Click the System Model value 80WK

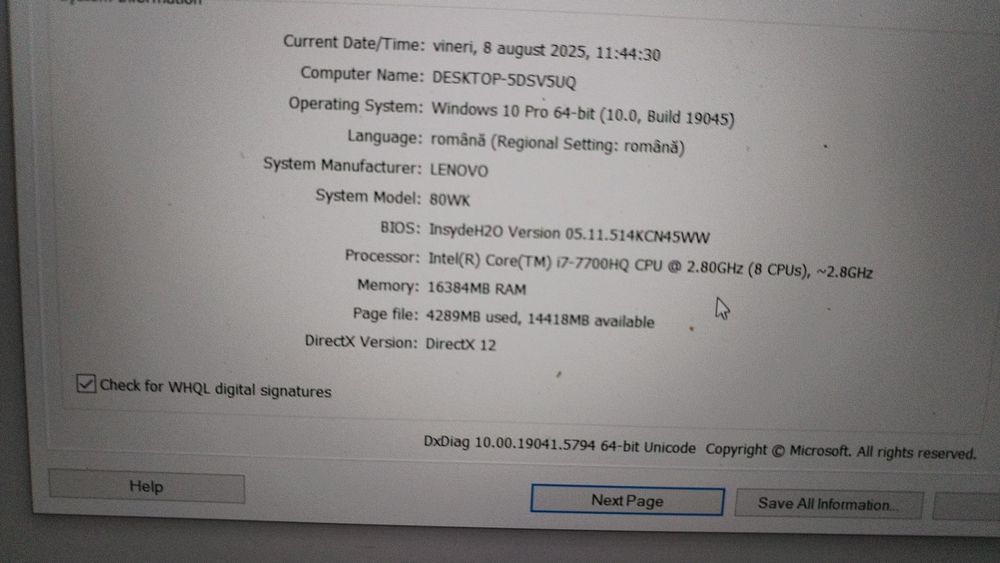(450, 200)
